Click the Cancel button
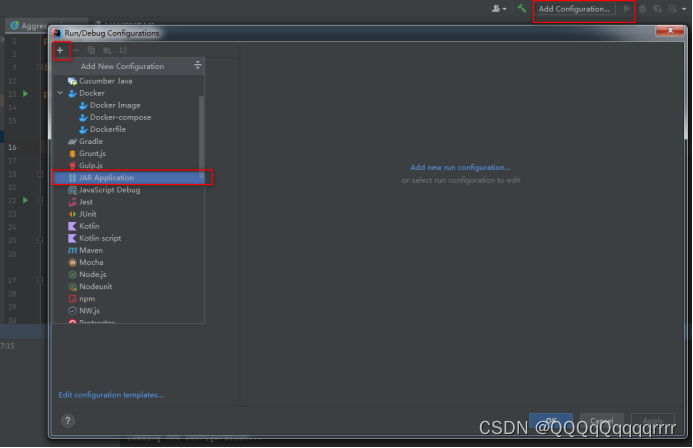This screenshot has width=693, height=448. point(602,421)
